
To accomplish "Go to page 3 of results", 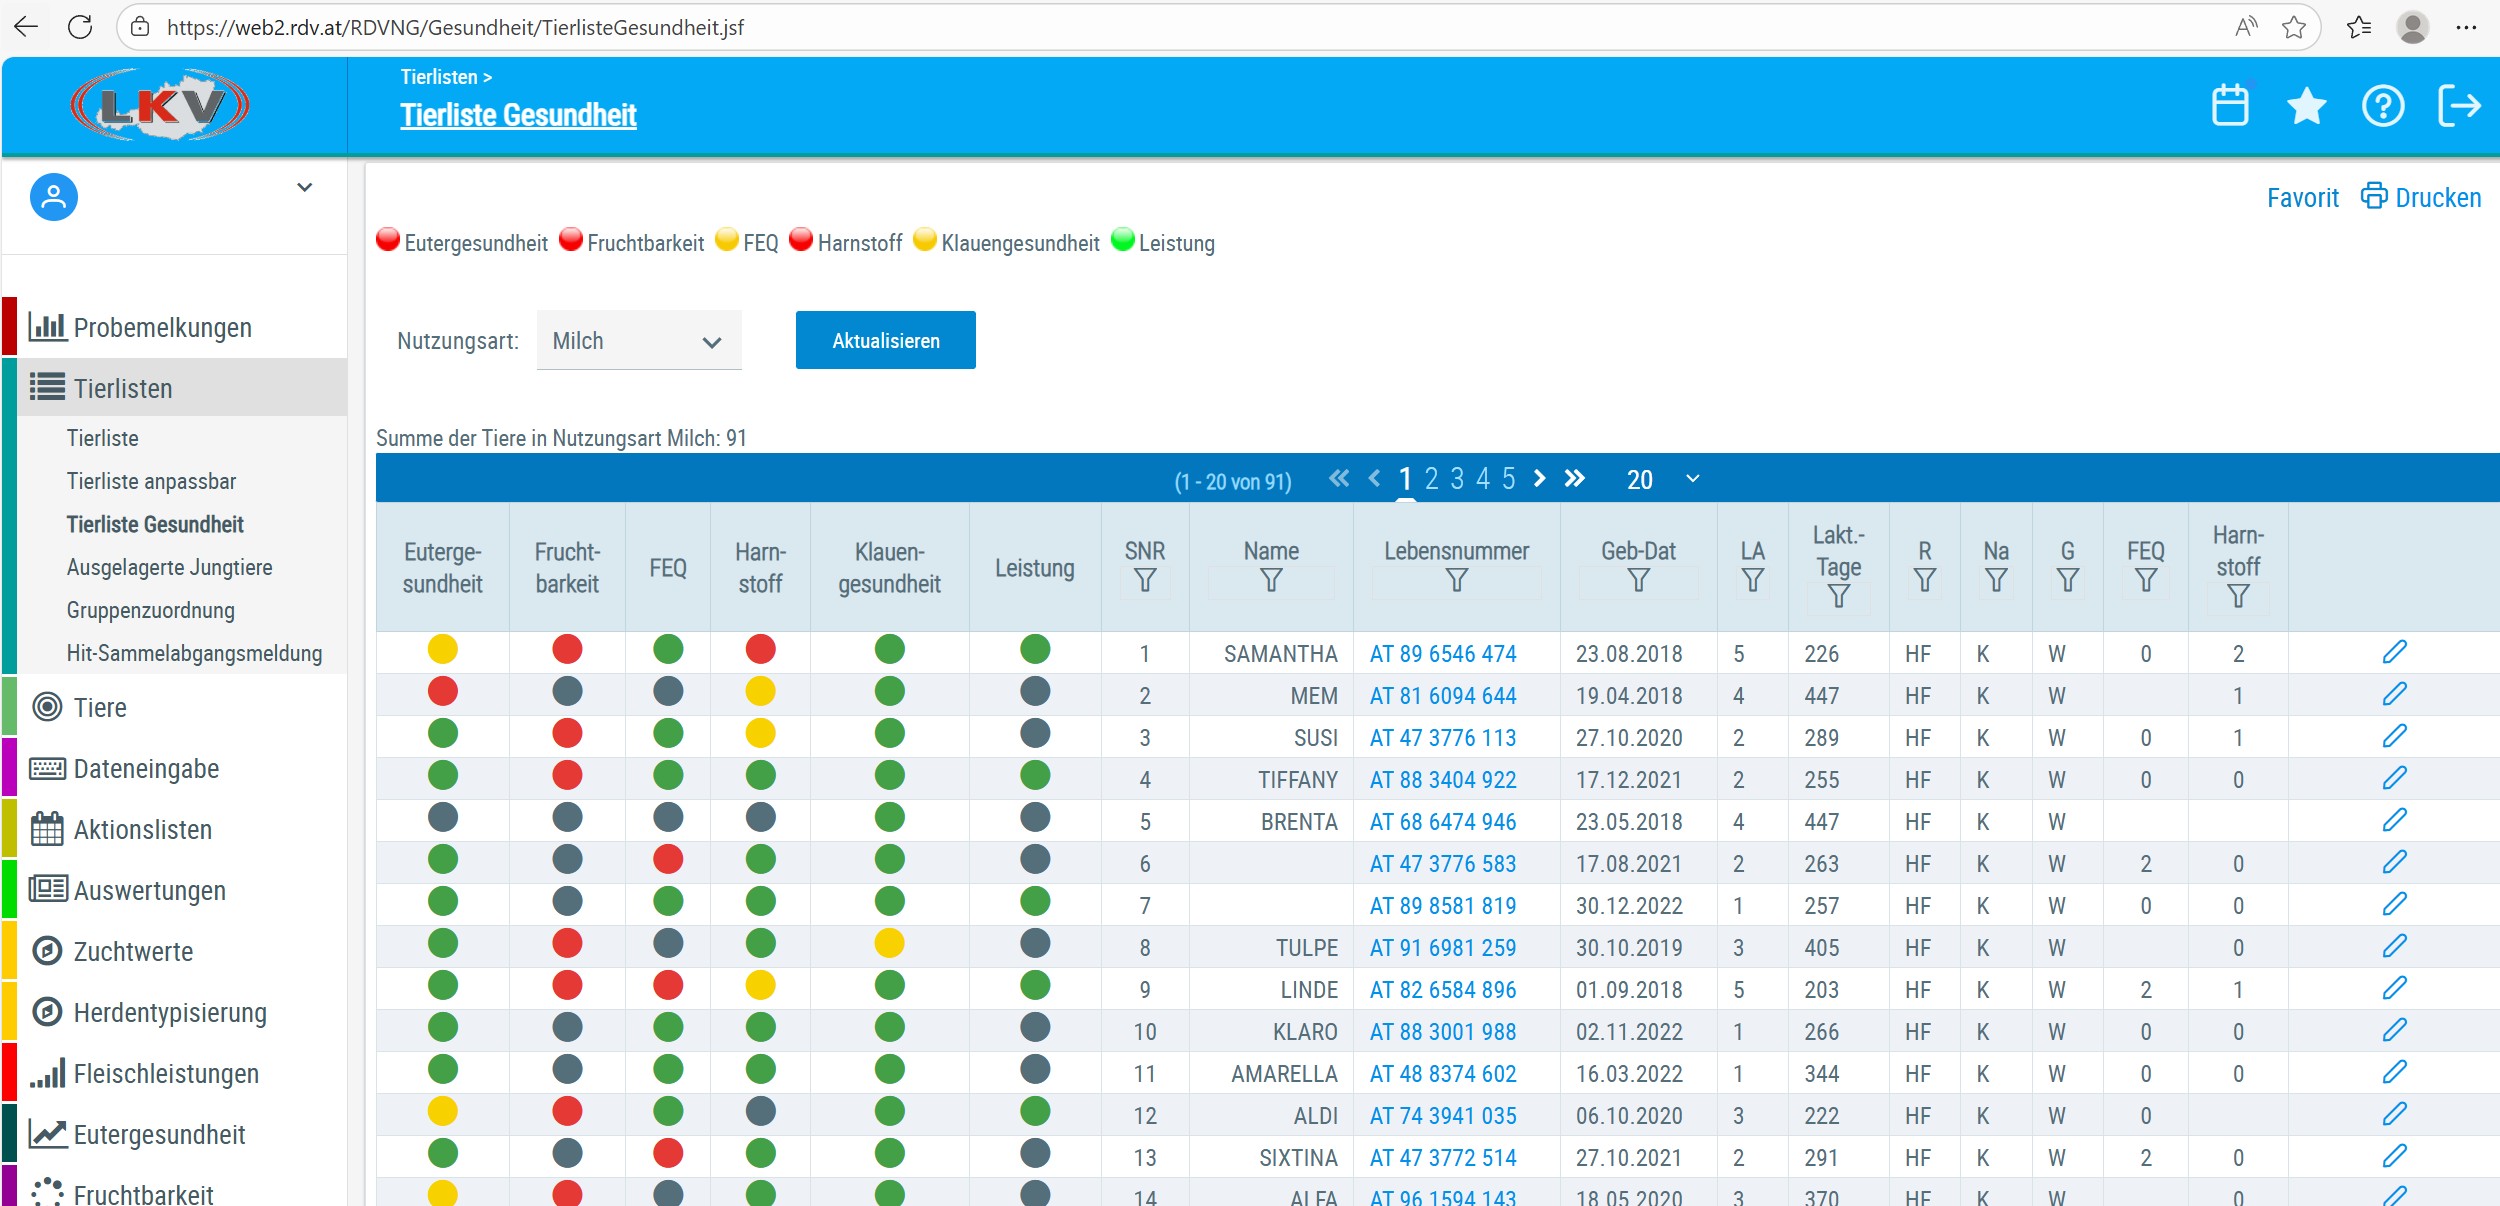I will 1457,479.
